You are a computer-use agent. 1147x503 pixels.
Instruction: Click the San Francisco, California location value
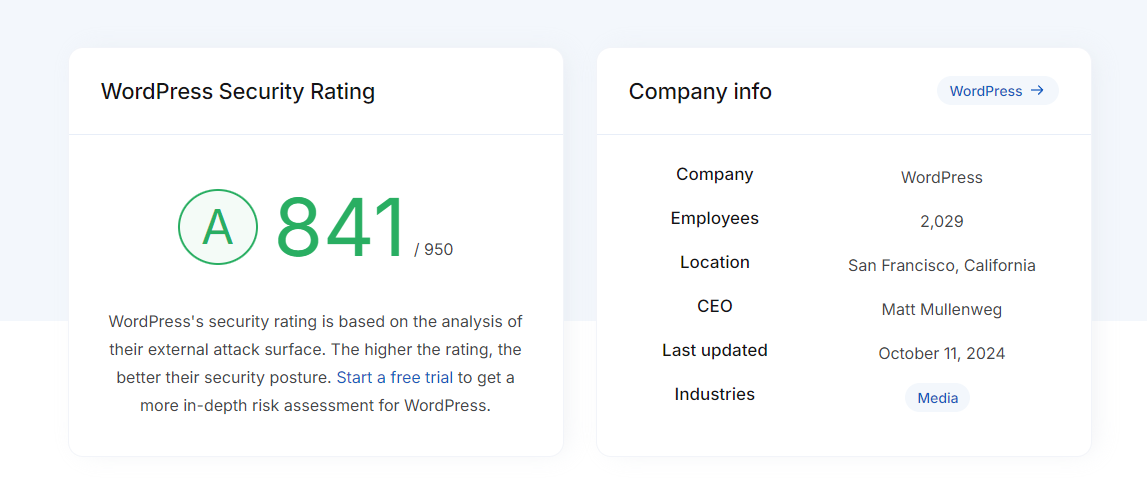pos(941,266)
